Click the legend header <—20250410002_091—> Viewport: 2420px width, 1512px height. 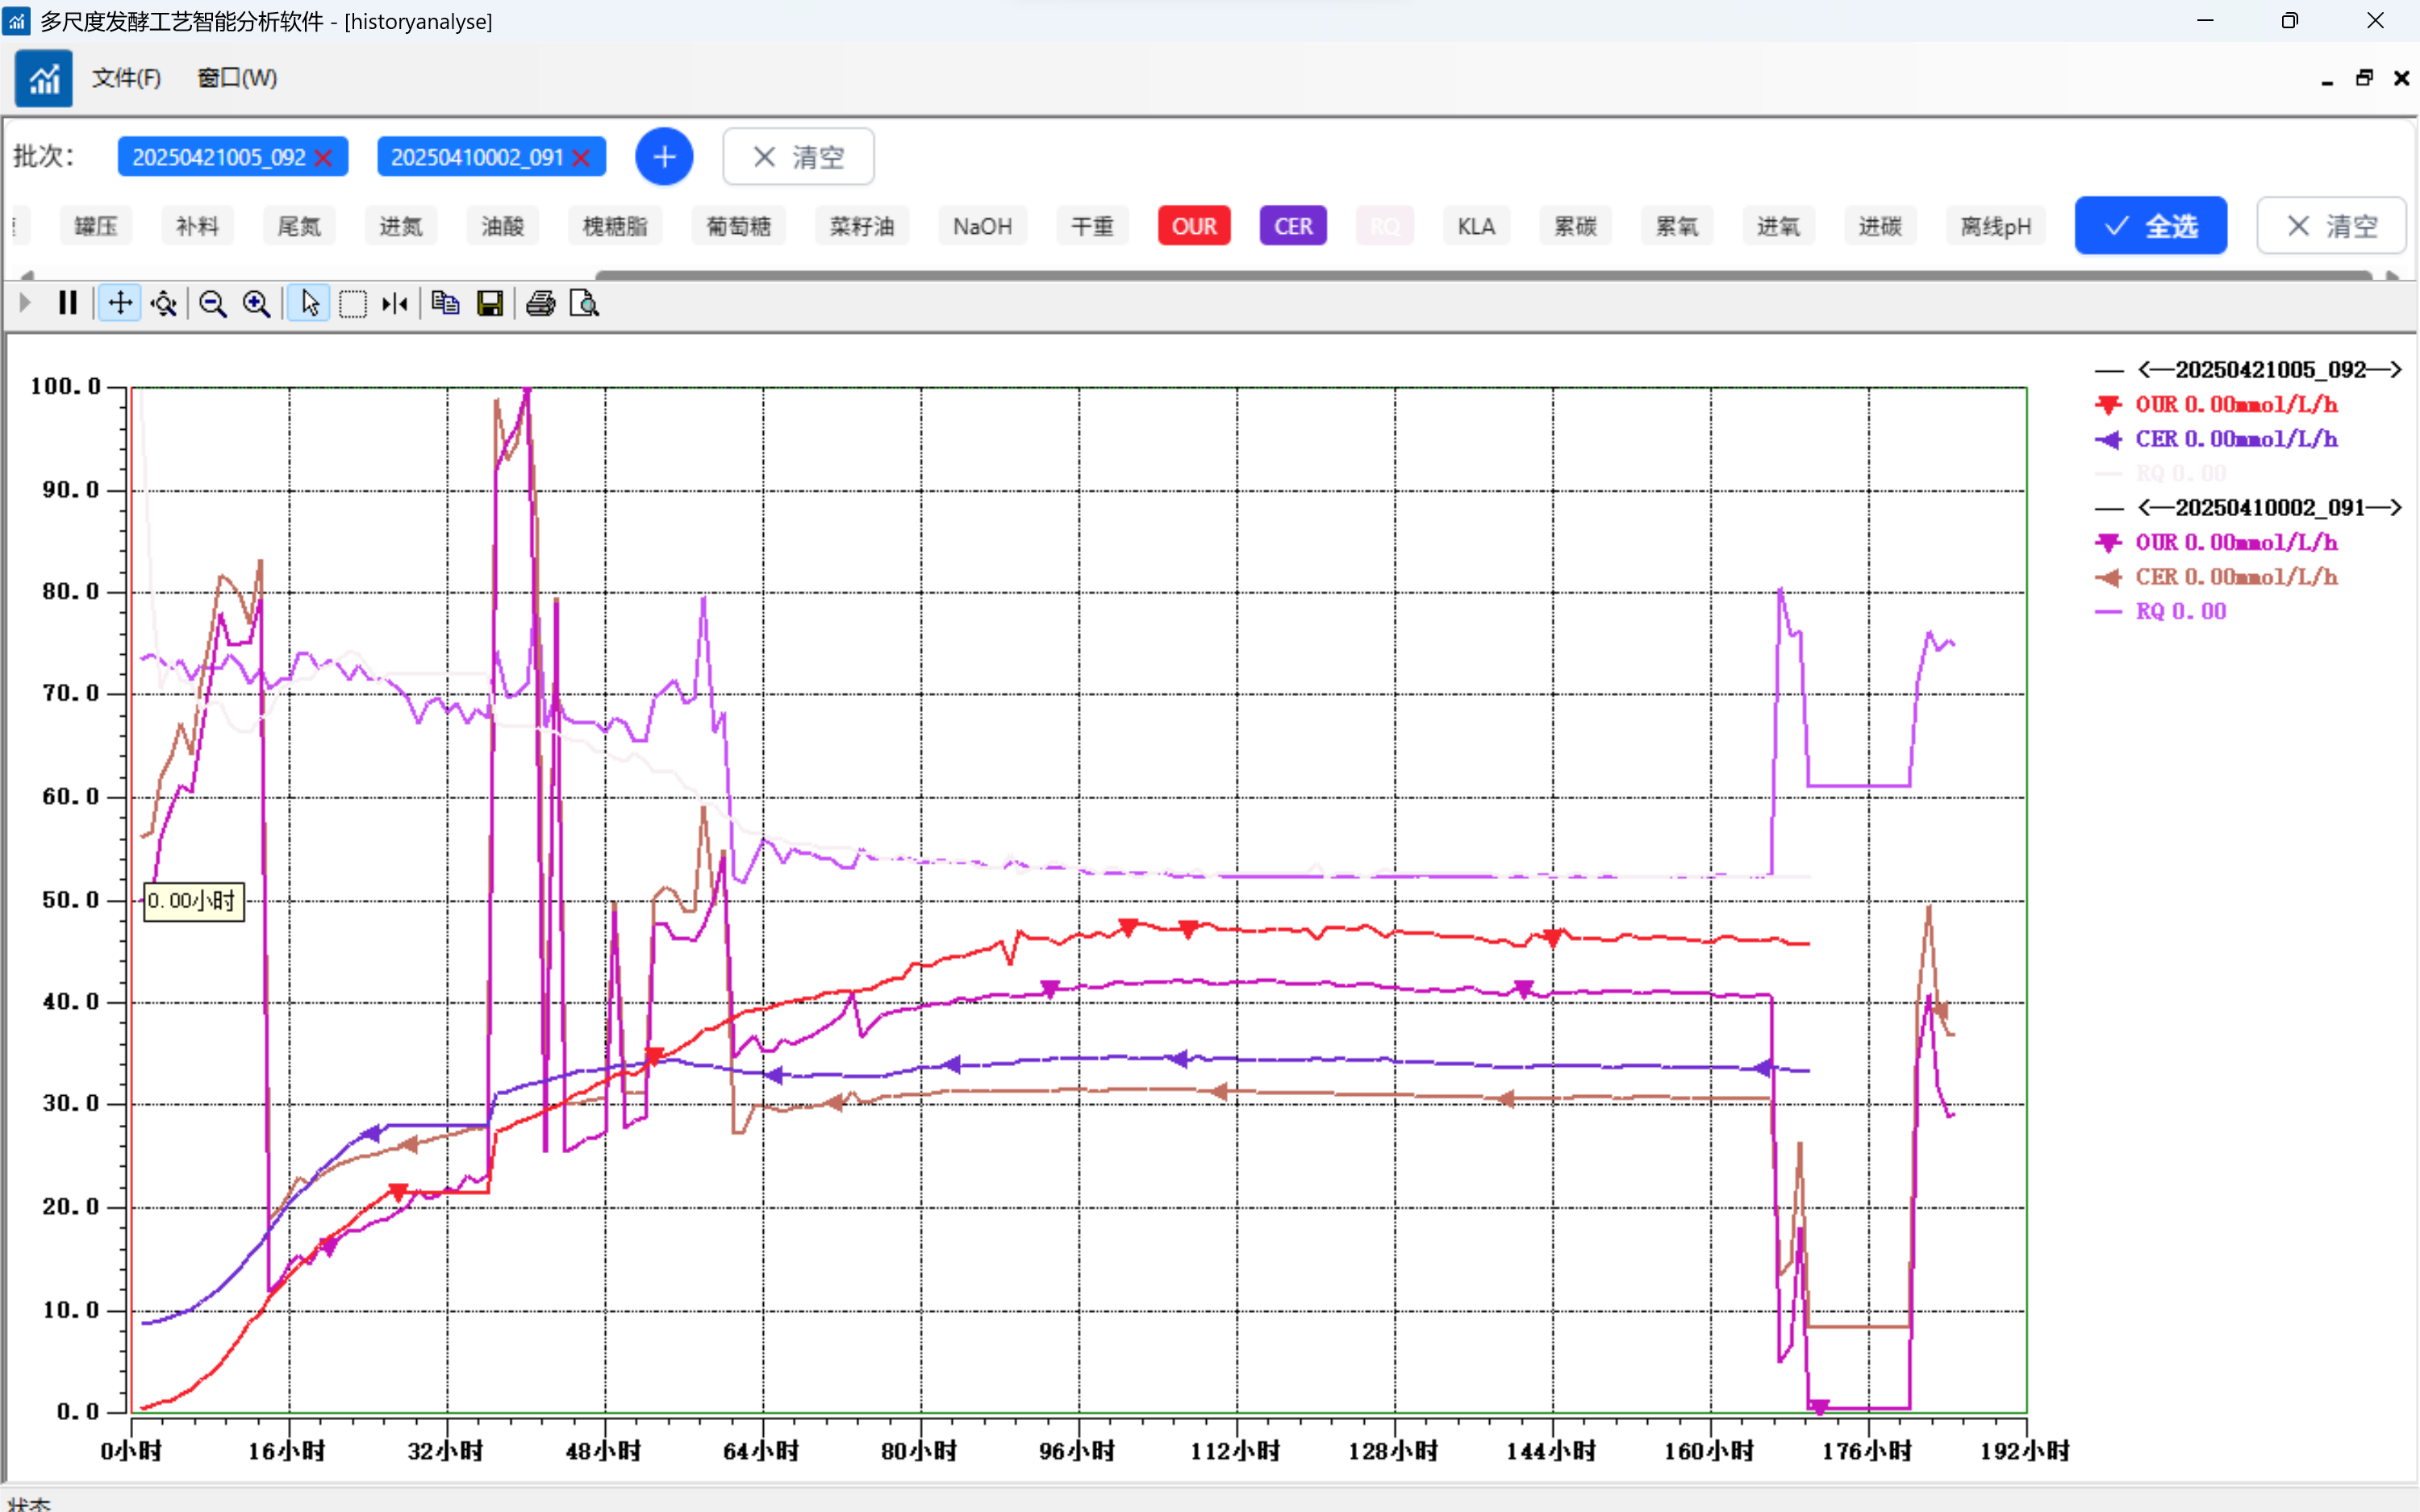coord(2249,508)
